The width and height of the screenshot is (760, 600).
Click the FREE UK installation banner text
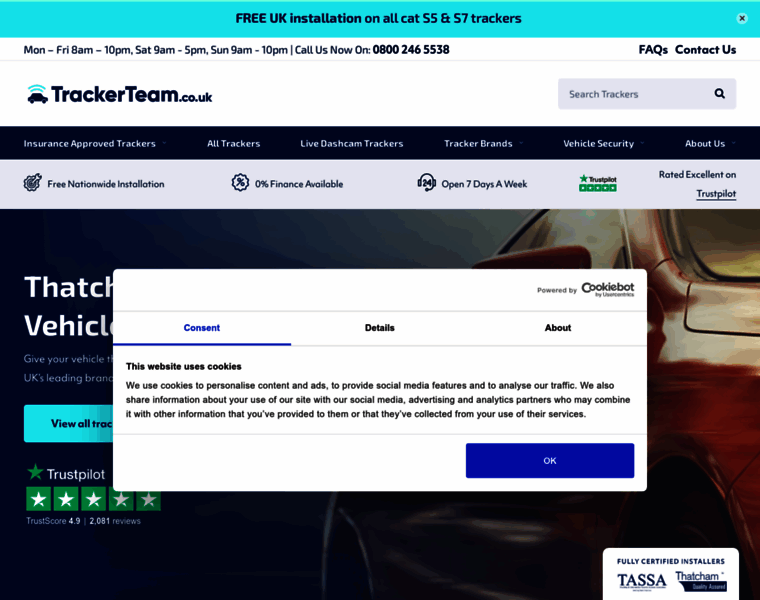pyautogui.click(x=379, y=18)
